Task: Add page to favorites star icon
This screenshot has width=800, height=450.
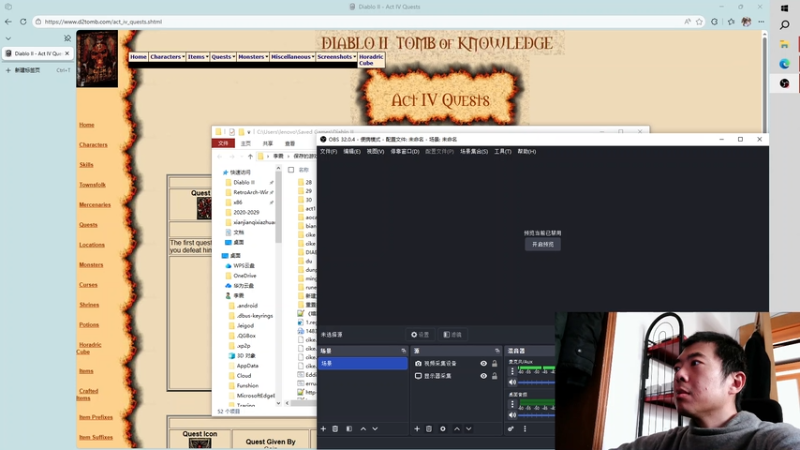Action: (699, 21)
